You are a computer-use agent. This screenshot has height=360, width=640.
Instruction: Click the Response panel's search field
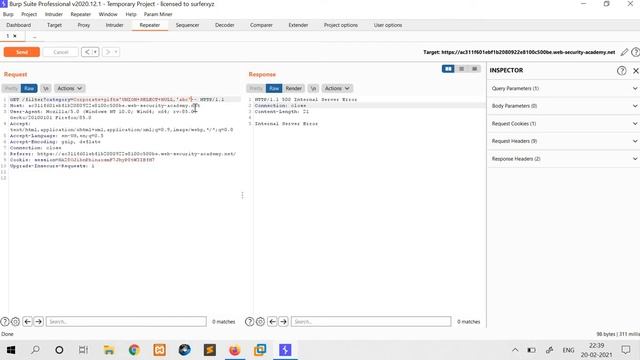(371, 322)
